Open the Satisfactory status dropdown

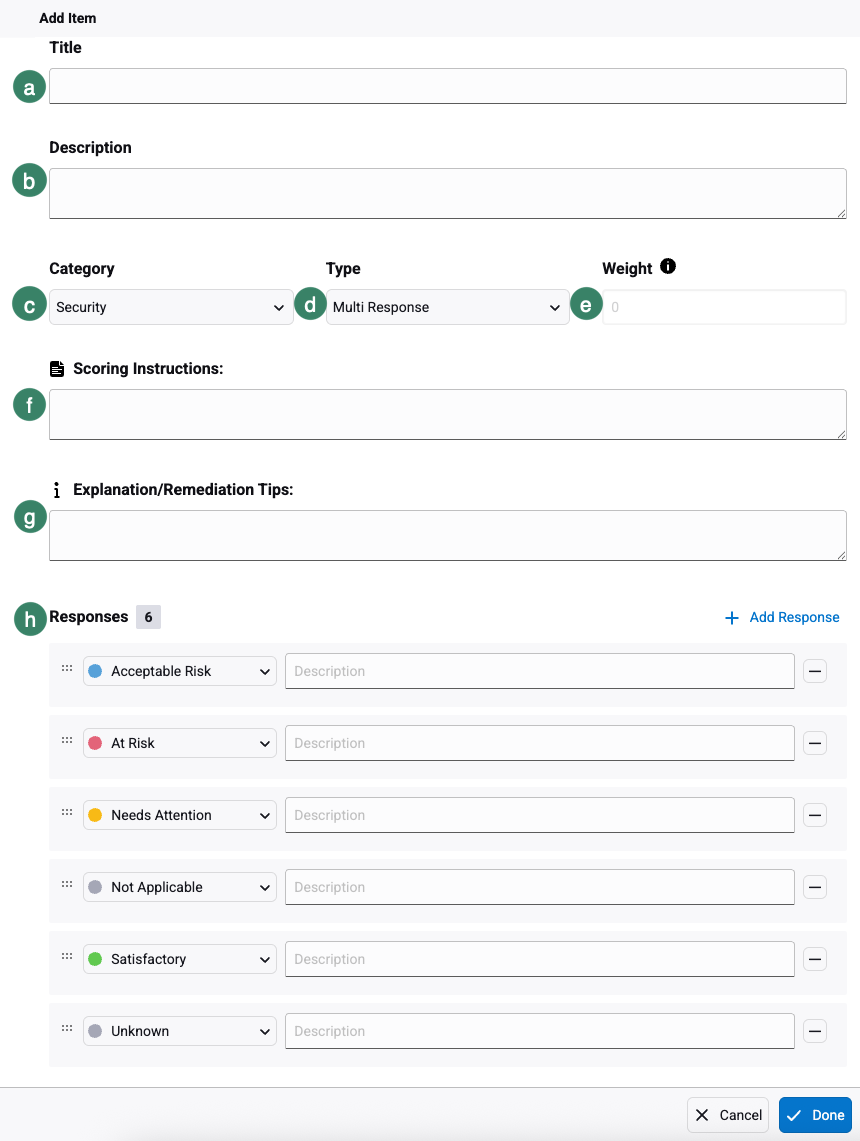tap(179, 959)
